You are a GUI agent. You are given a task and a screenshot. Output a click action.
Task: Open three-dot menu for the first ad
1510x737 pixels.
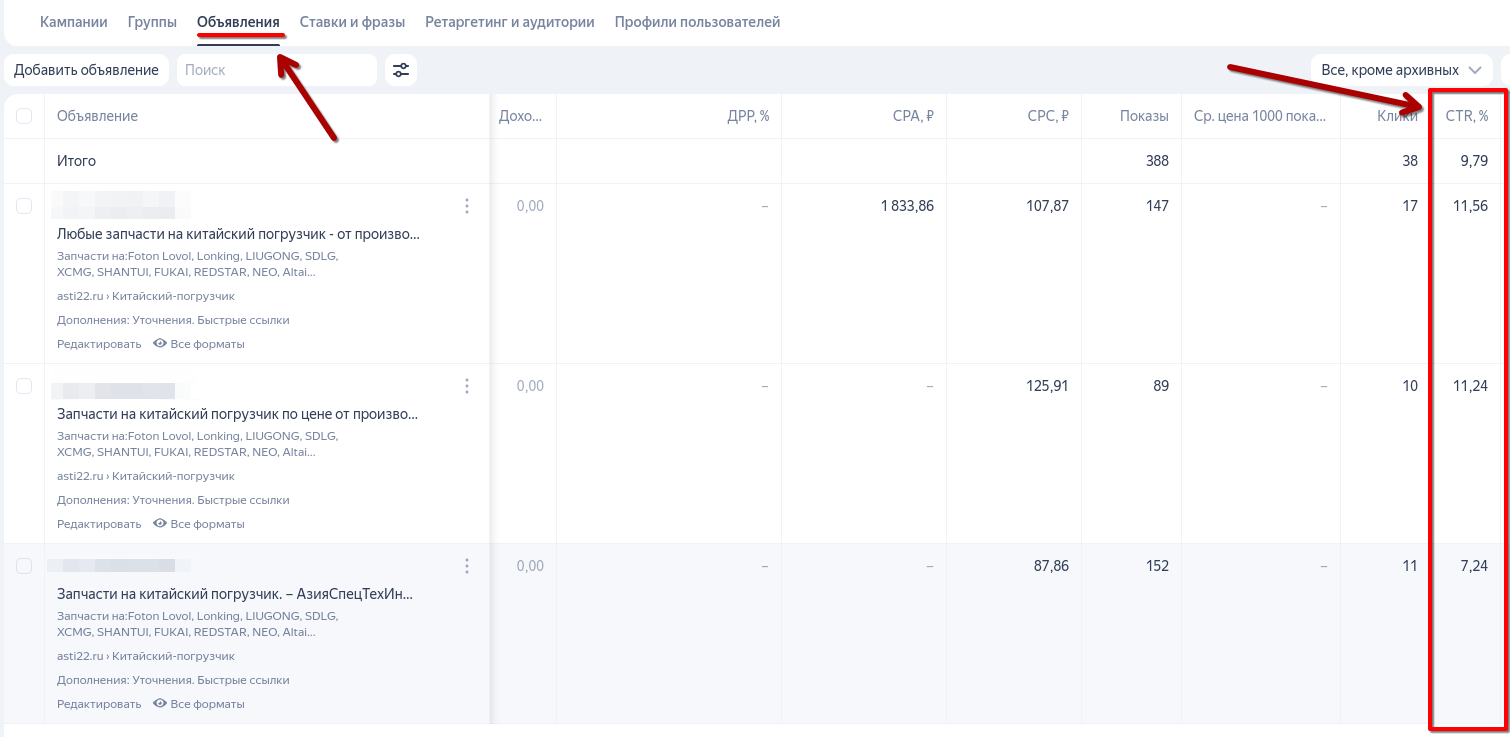pos(466,206)
